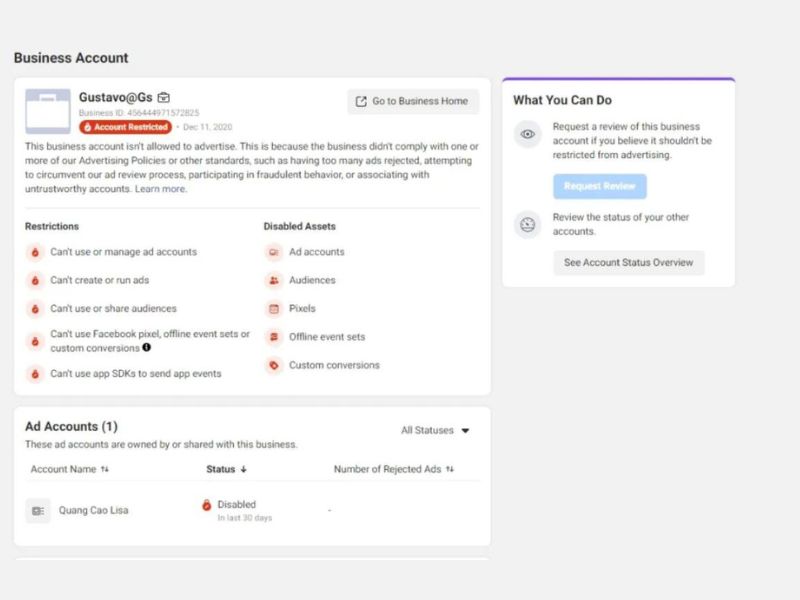800x600 pixels.
Task: Click the Request Review button
Action: (x=600, y=186)
